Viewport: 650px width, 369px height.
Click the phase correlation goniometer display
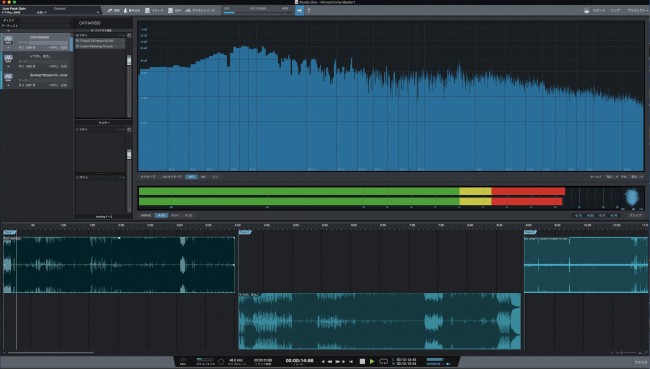[632, 197]
